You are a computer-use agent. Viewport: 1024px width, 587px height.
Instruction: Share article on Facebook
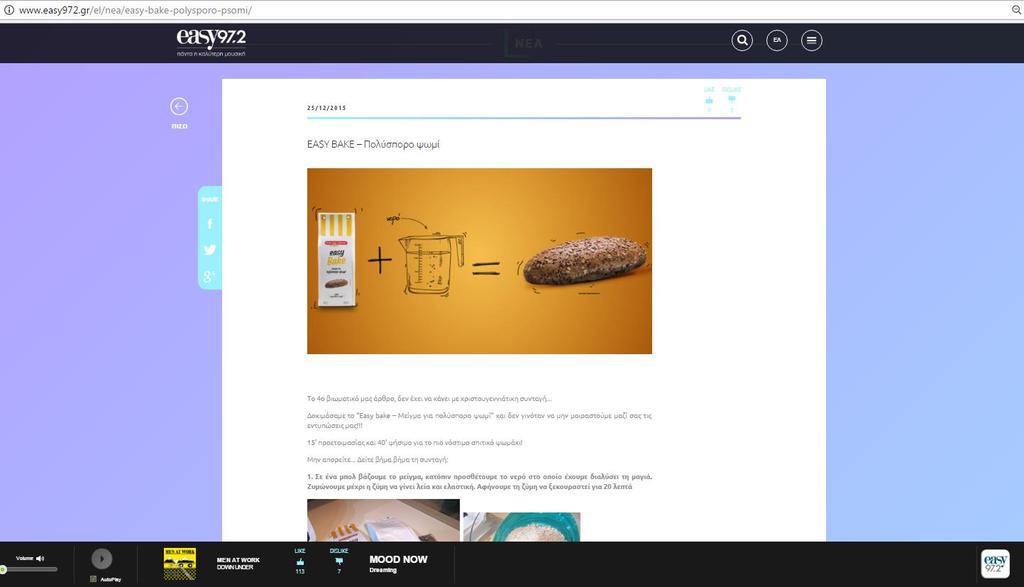click(x=210, y=224)
